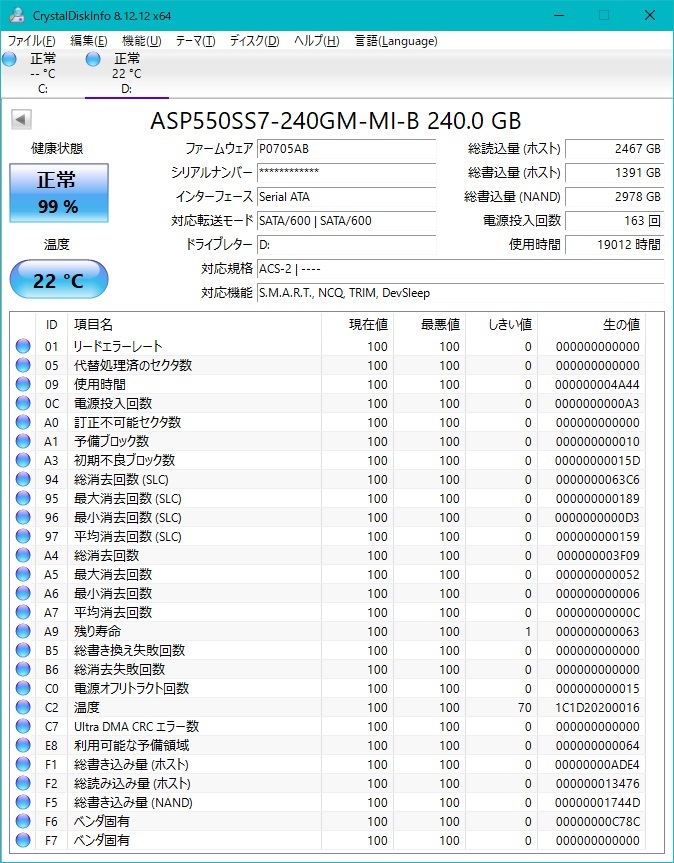Image resolution: width=674 pixels, height=863 pixels.
Task: Click the 使用時間 19012 時間 value
Action: (614, 244)
